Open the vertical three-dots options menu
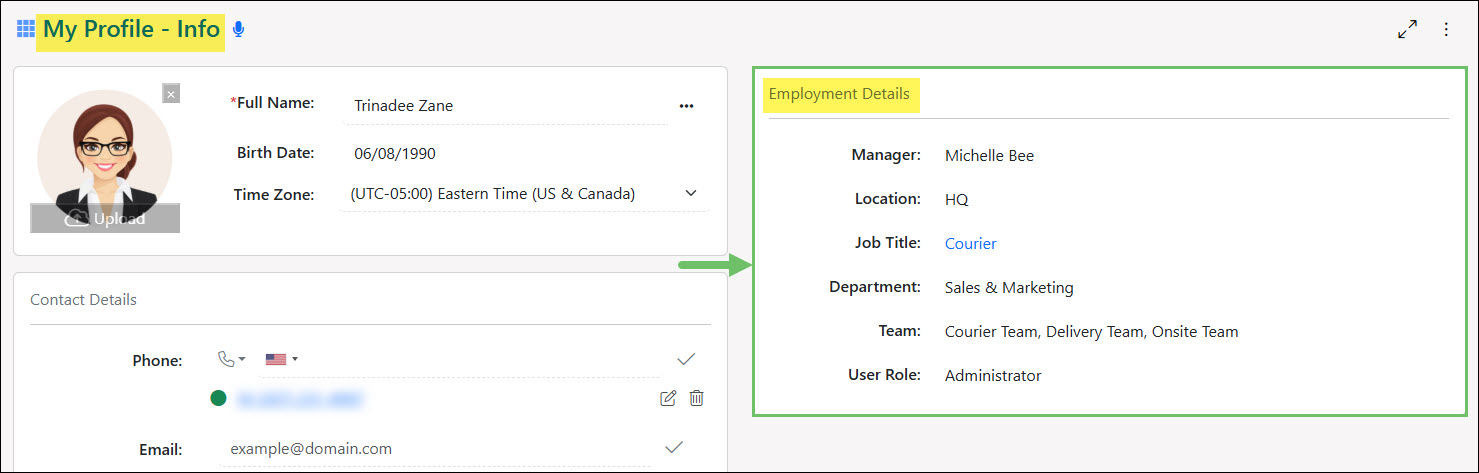This screenshot has height=473, width=1479. (x=1446, y=30)
